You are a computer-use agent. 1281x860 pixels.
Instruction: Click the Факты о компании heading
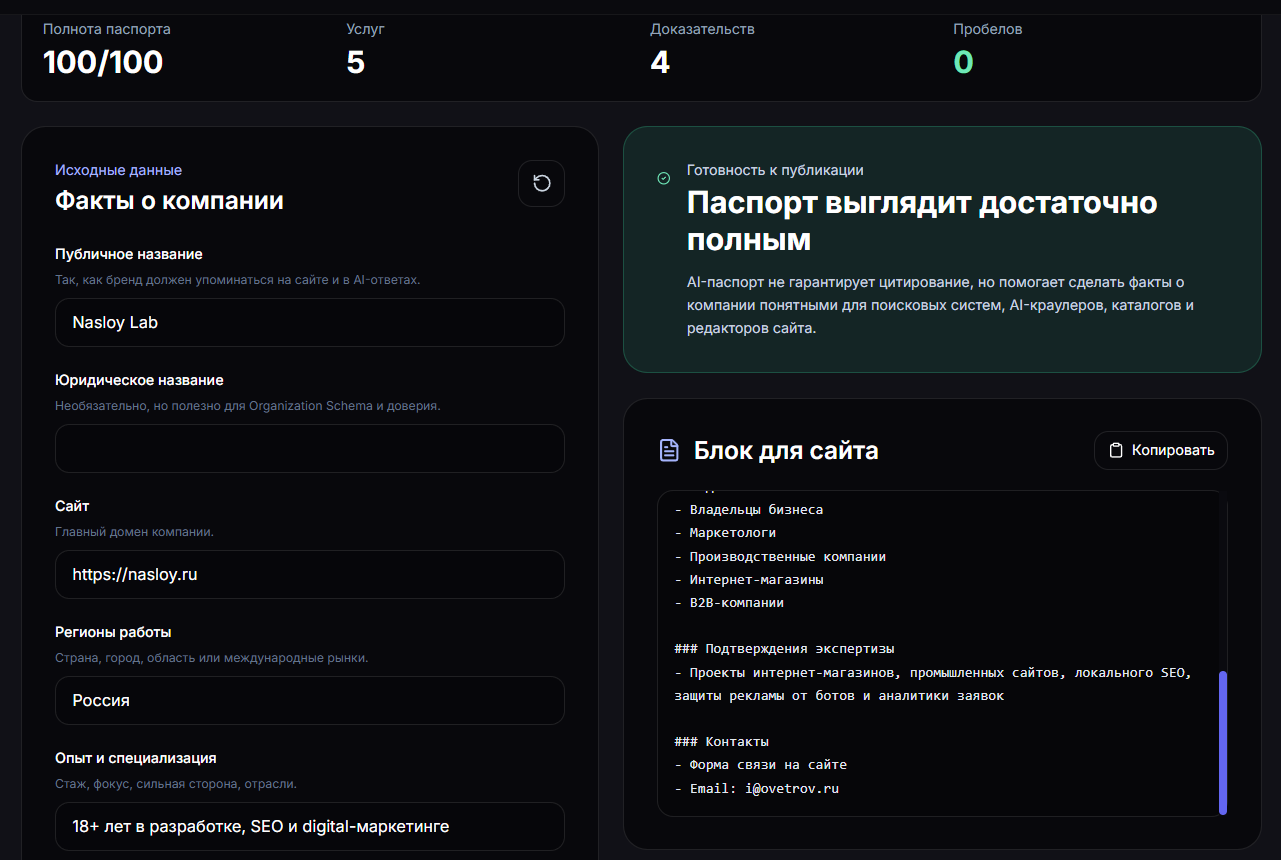point(169,200)
